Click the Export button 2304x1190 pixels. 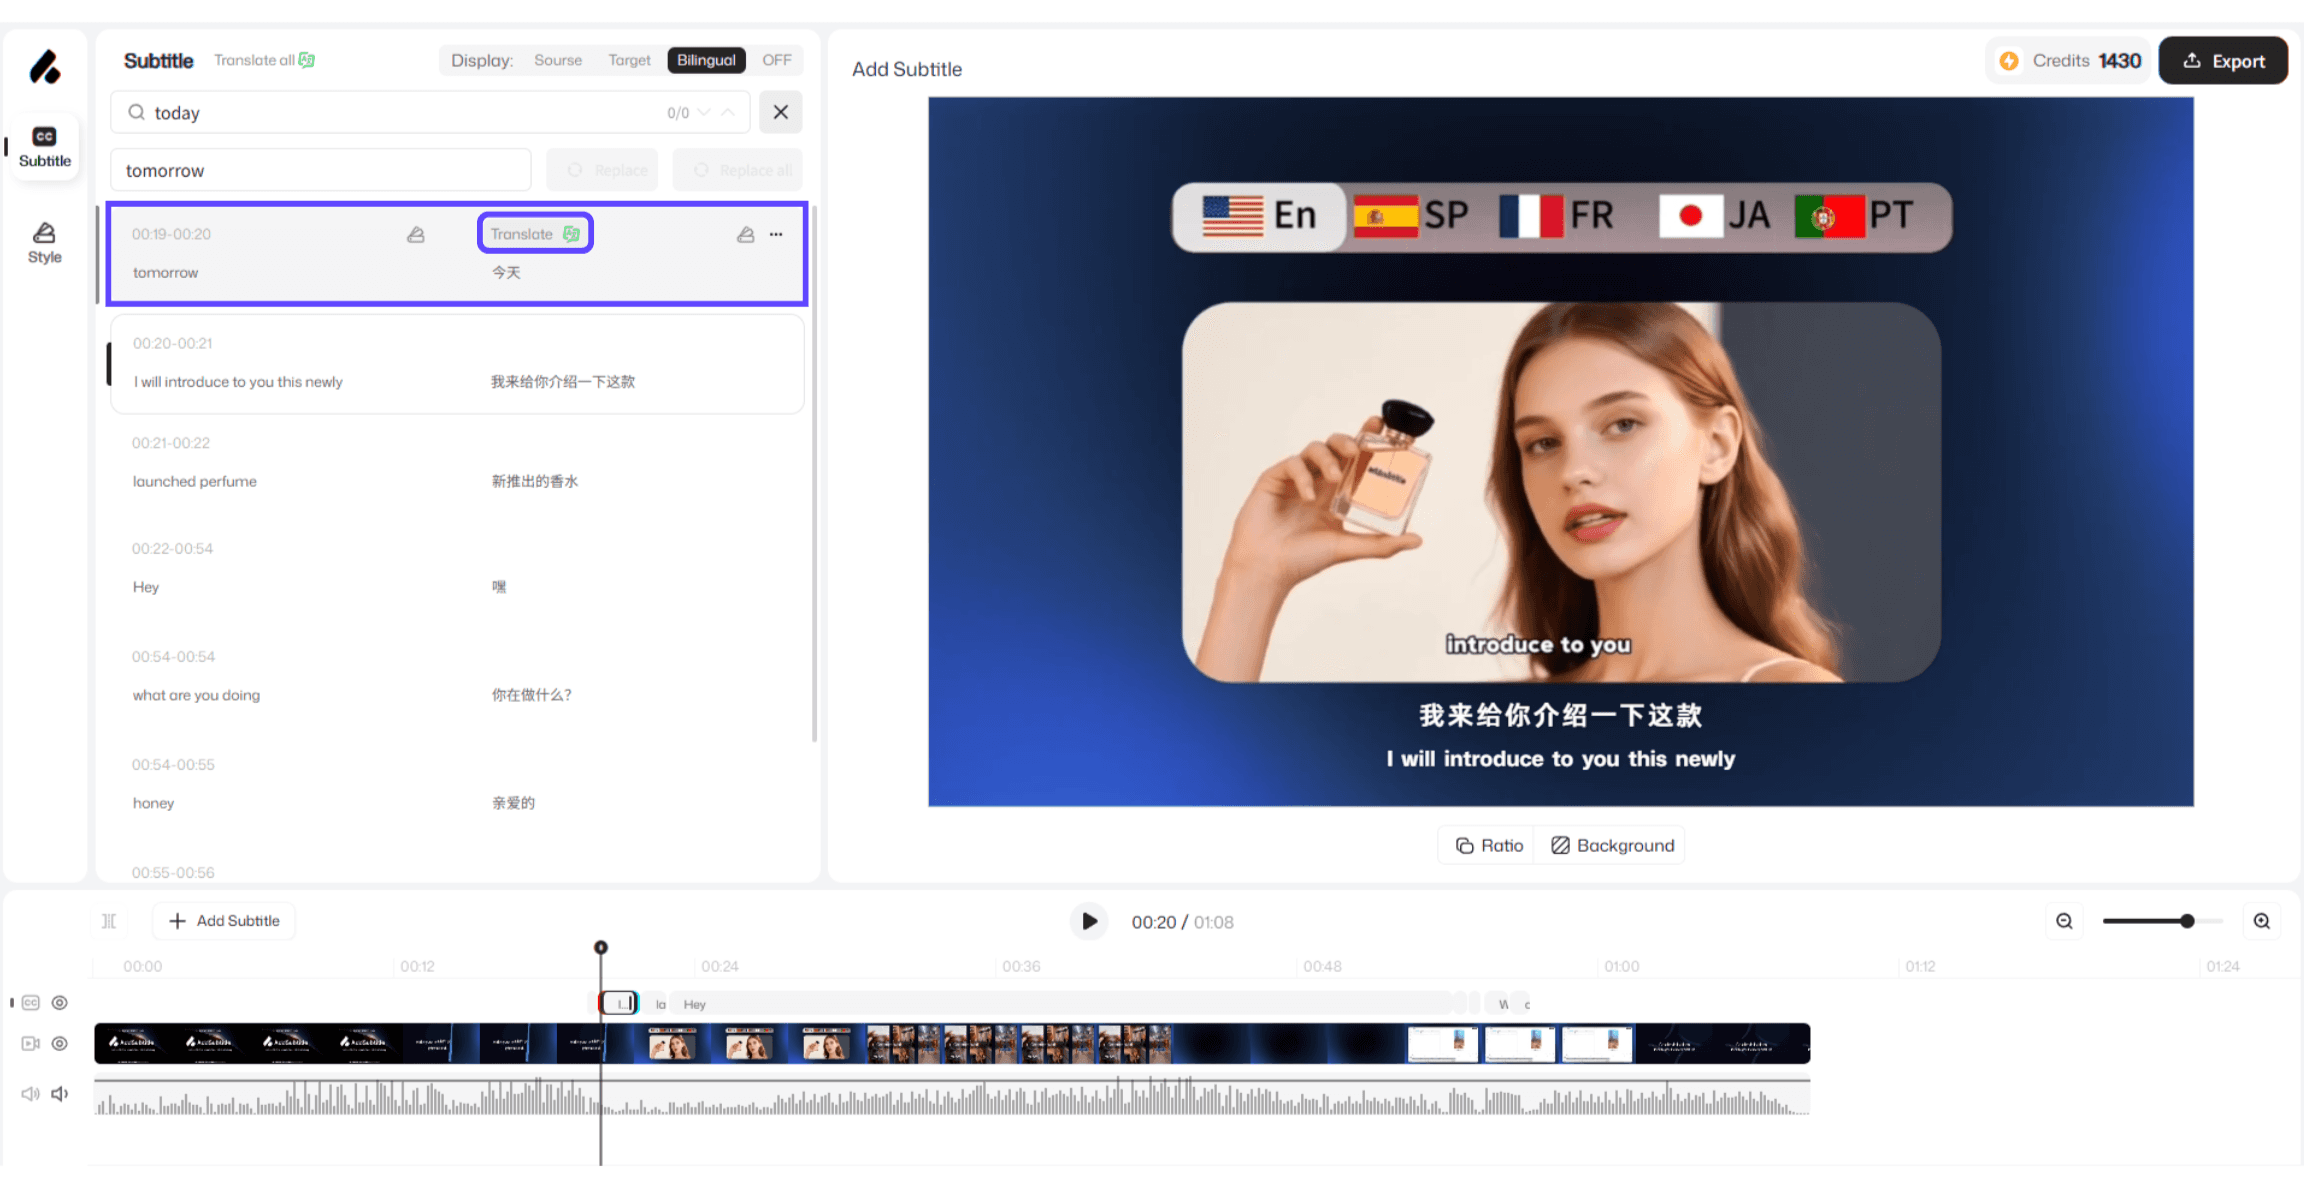point(2223,61)
